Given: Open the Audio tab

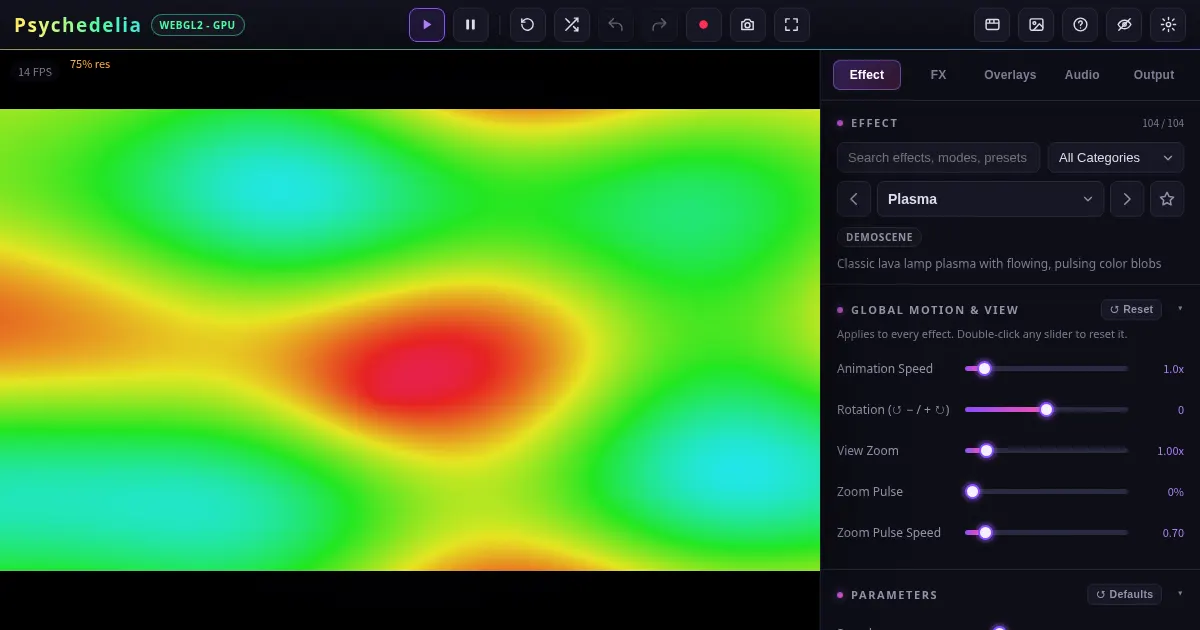Looking at the screenshot, I should click(x=1082, y=75).
